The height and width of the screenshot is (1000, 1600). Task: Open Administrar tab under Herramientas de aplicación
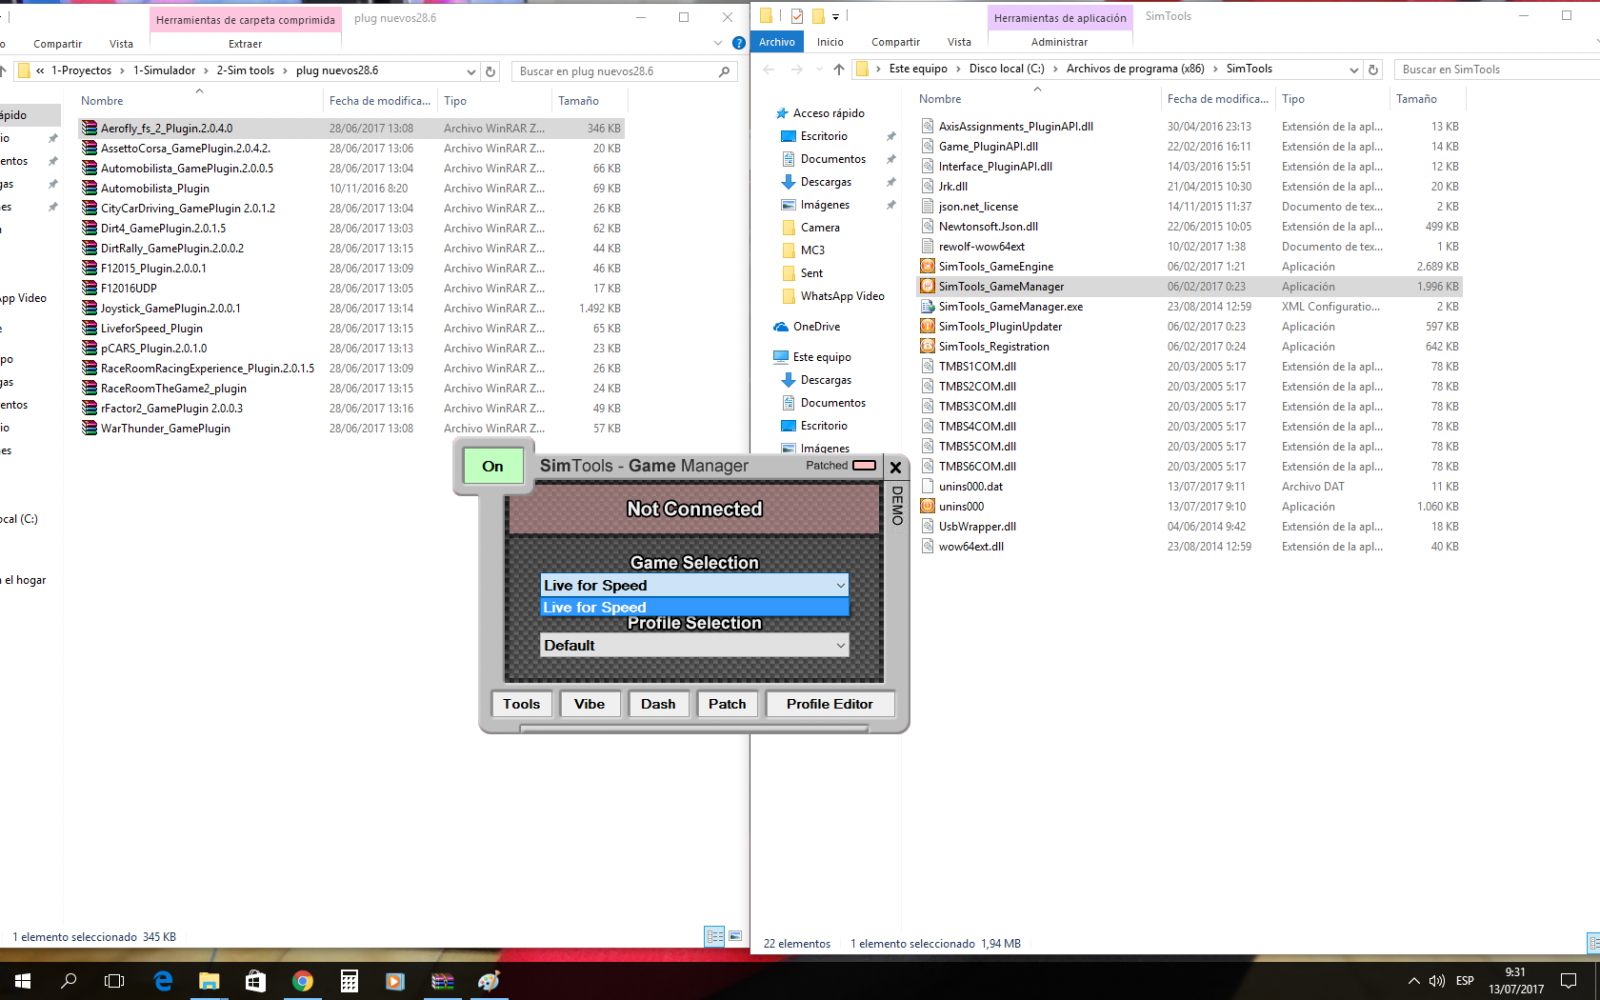click(1059, 42)
